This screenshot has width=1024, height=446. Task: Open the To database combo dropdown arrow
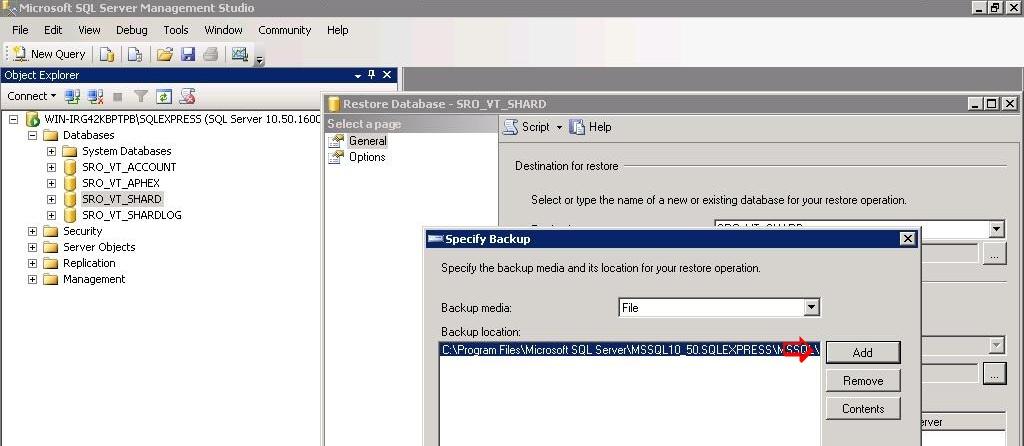coord(996,229)
